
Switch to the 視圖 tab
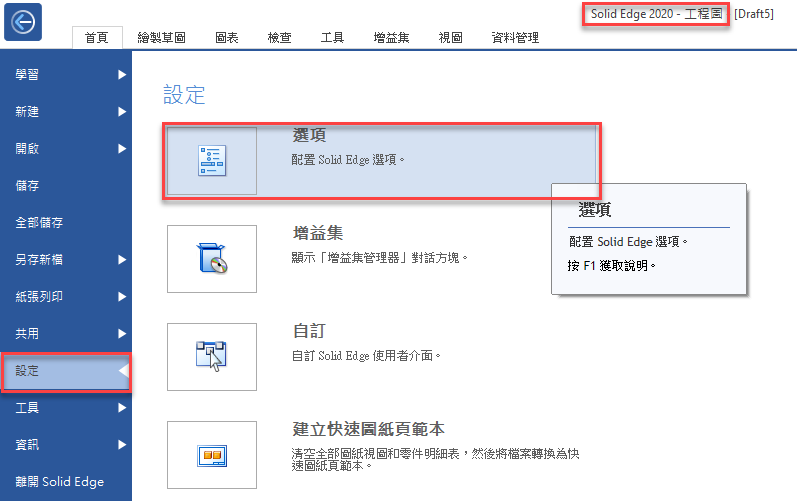point(451,38)
